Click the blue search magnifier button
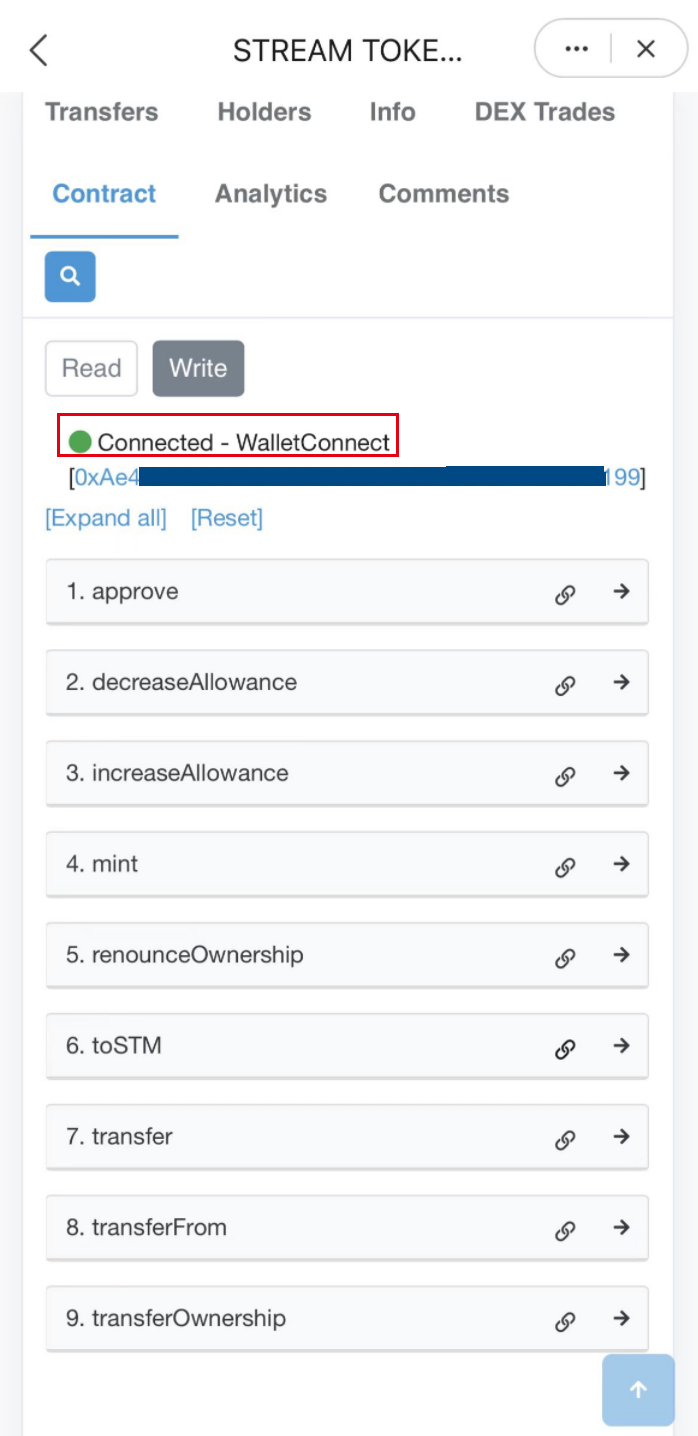This screenshot has width=698, height=1436. click(x=70, y=276)
